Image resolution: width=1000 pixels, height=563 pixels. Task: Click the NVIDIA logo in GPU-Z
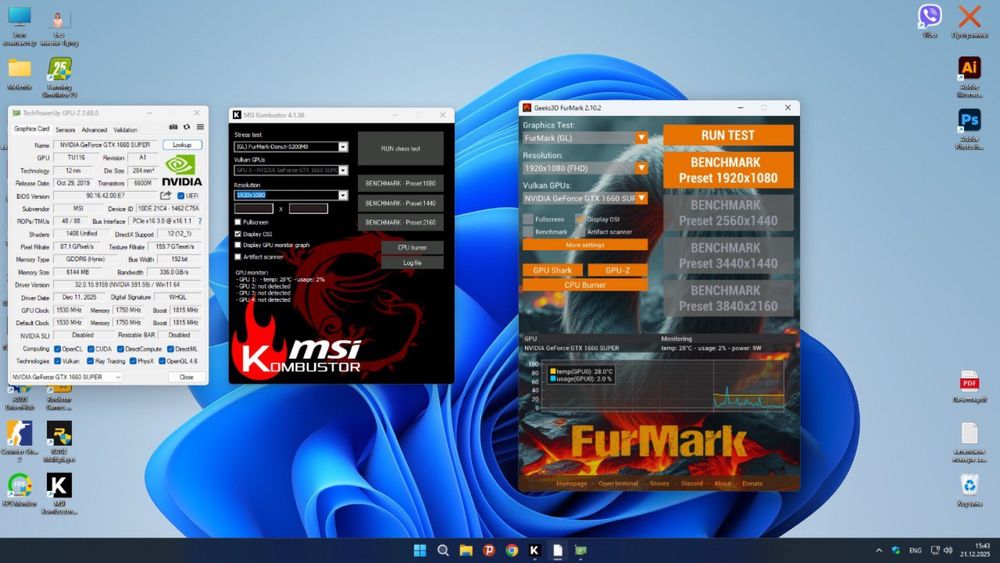point(182,171)
